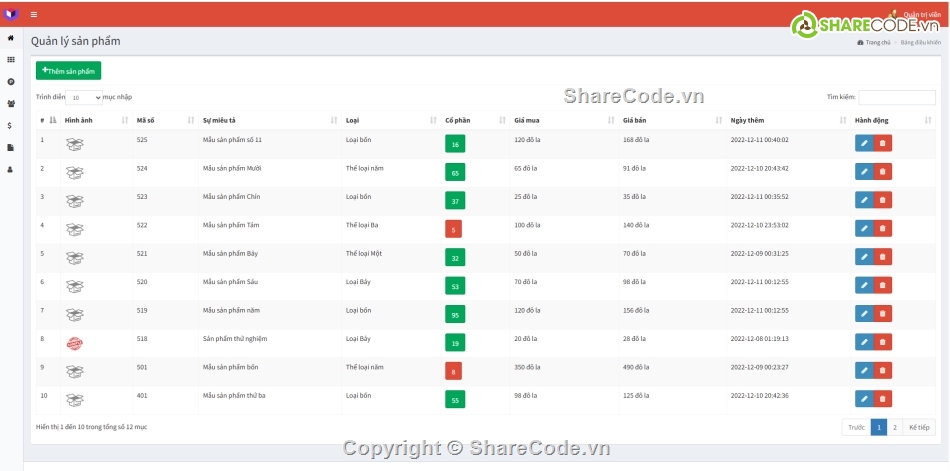Click the edit pencil icon for product 525

(x=864, y=143)
